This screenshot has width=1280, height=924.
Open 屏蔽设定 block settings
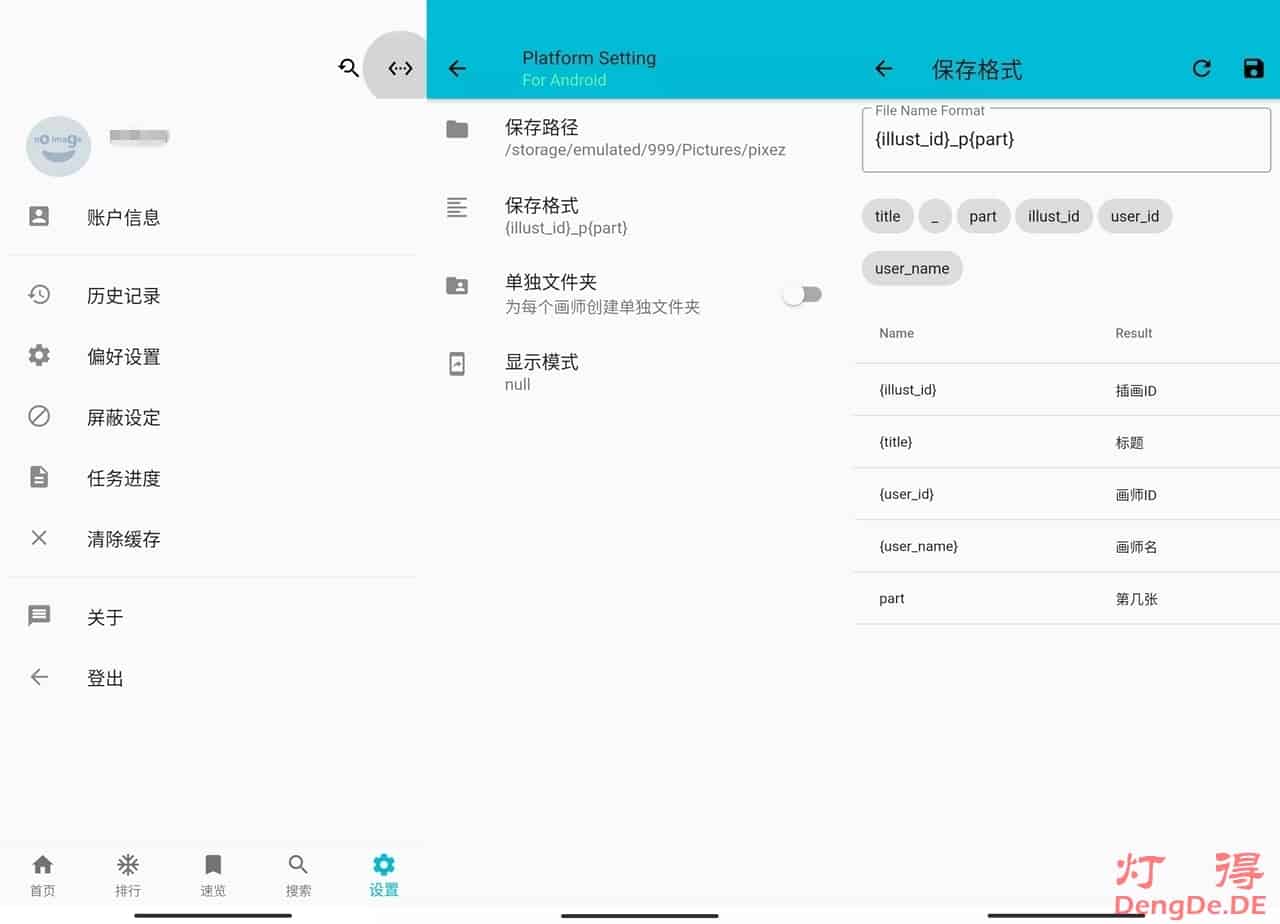pos(123,418)
